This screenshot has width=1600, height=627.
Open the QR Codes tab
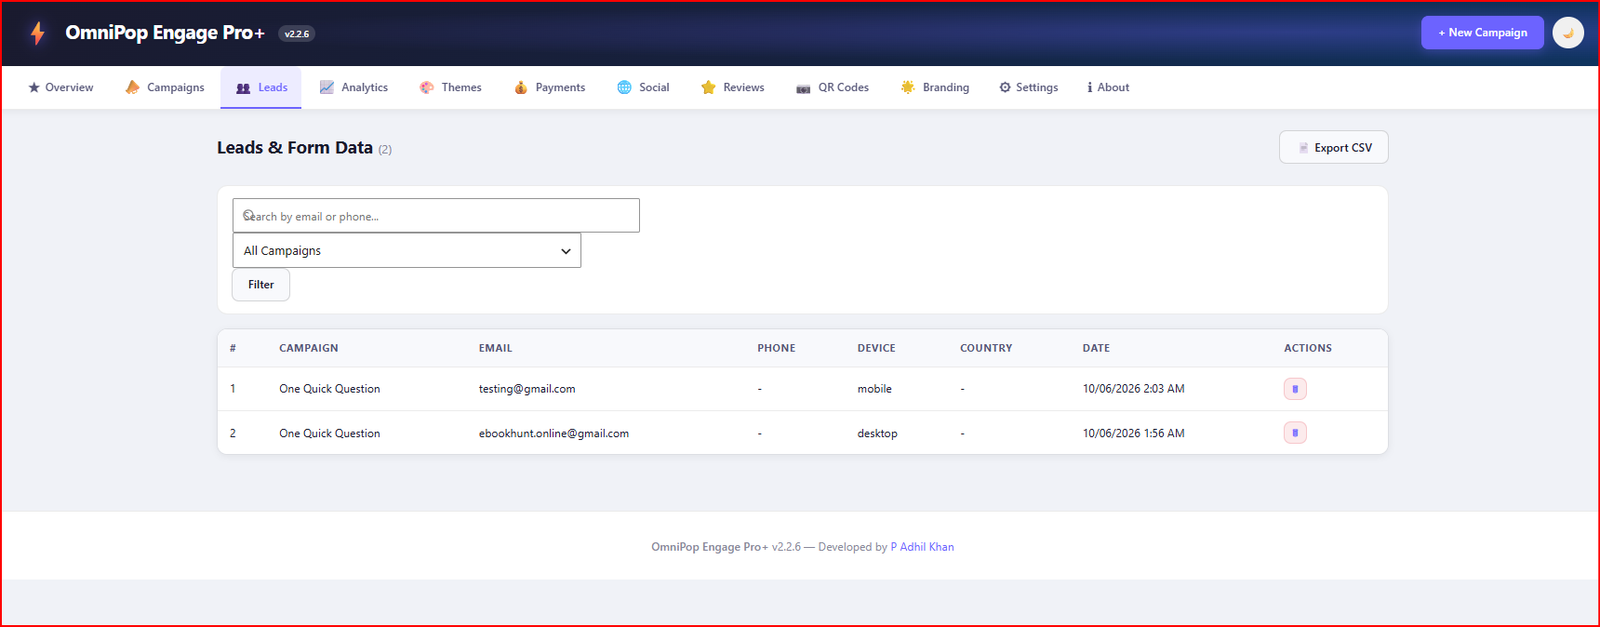point(832,88)
